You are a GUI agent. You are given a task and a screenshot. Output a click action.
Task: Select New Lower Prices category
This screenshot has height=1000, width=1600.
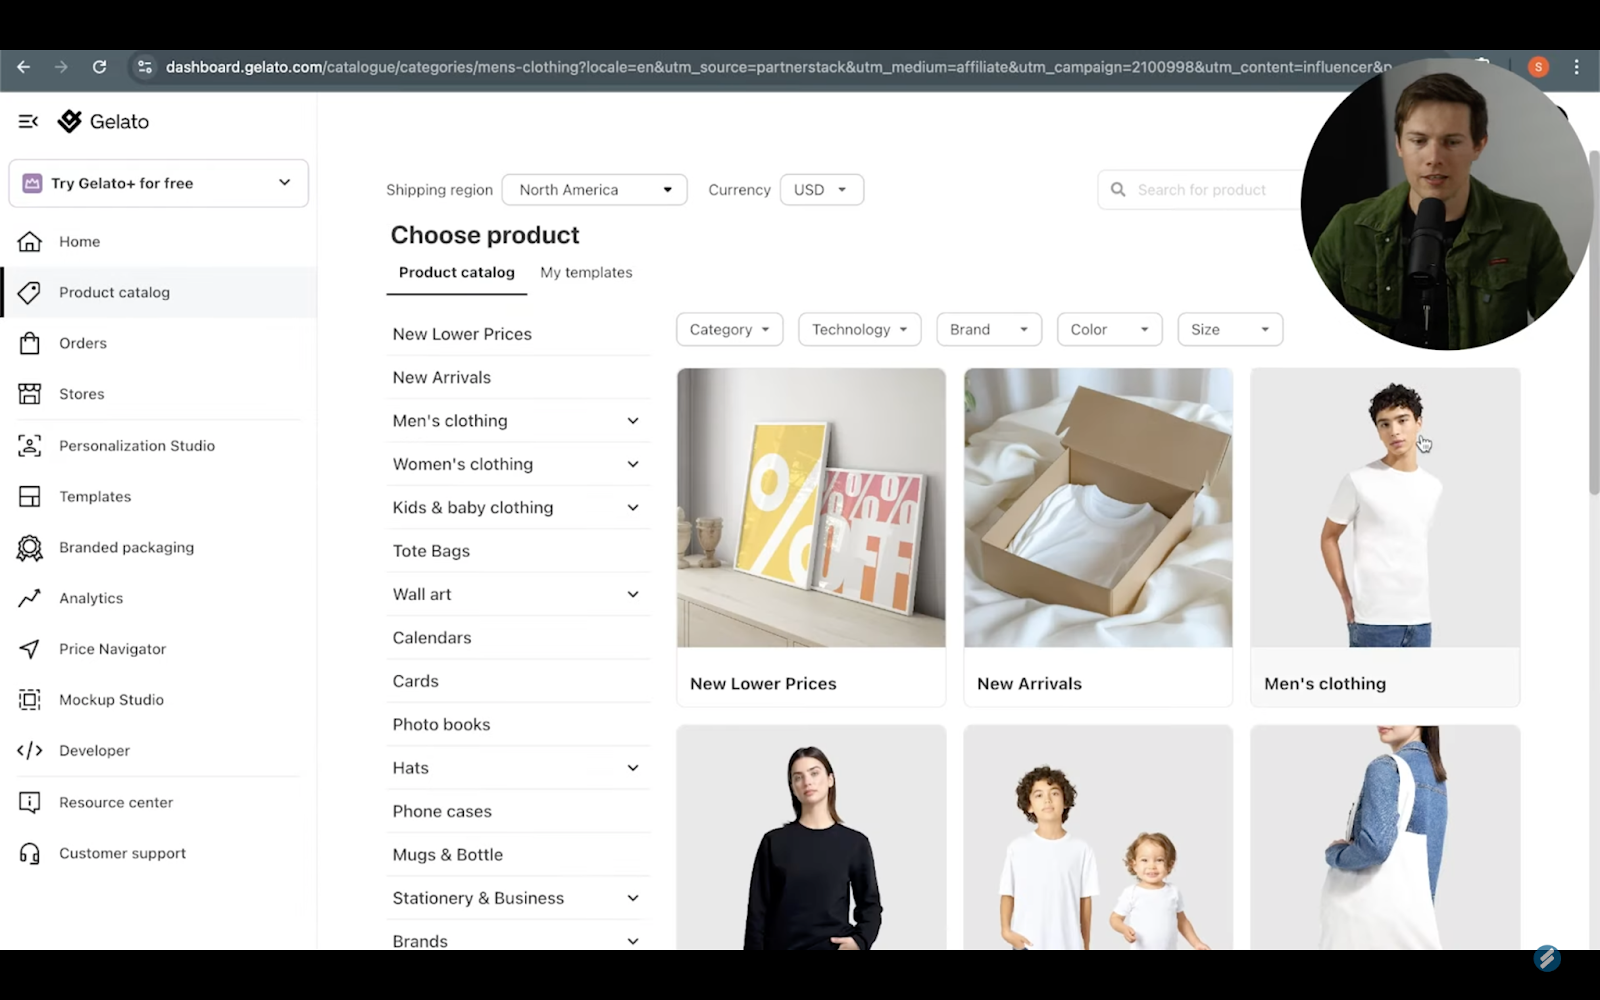coord(462,334)
